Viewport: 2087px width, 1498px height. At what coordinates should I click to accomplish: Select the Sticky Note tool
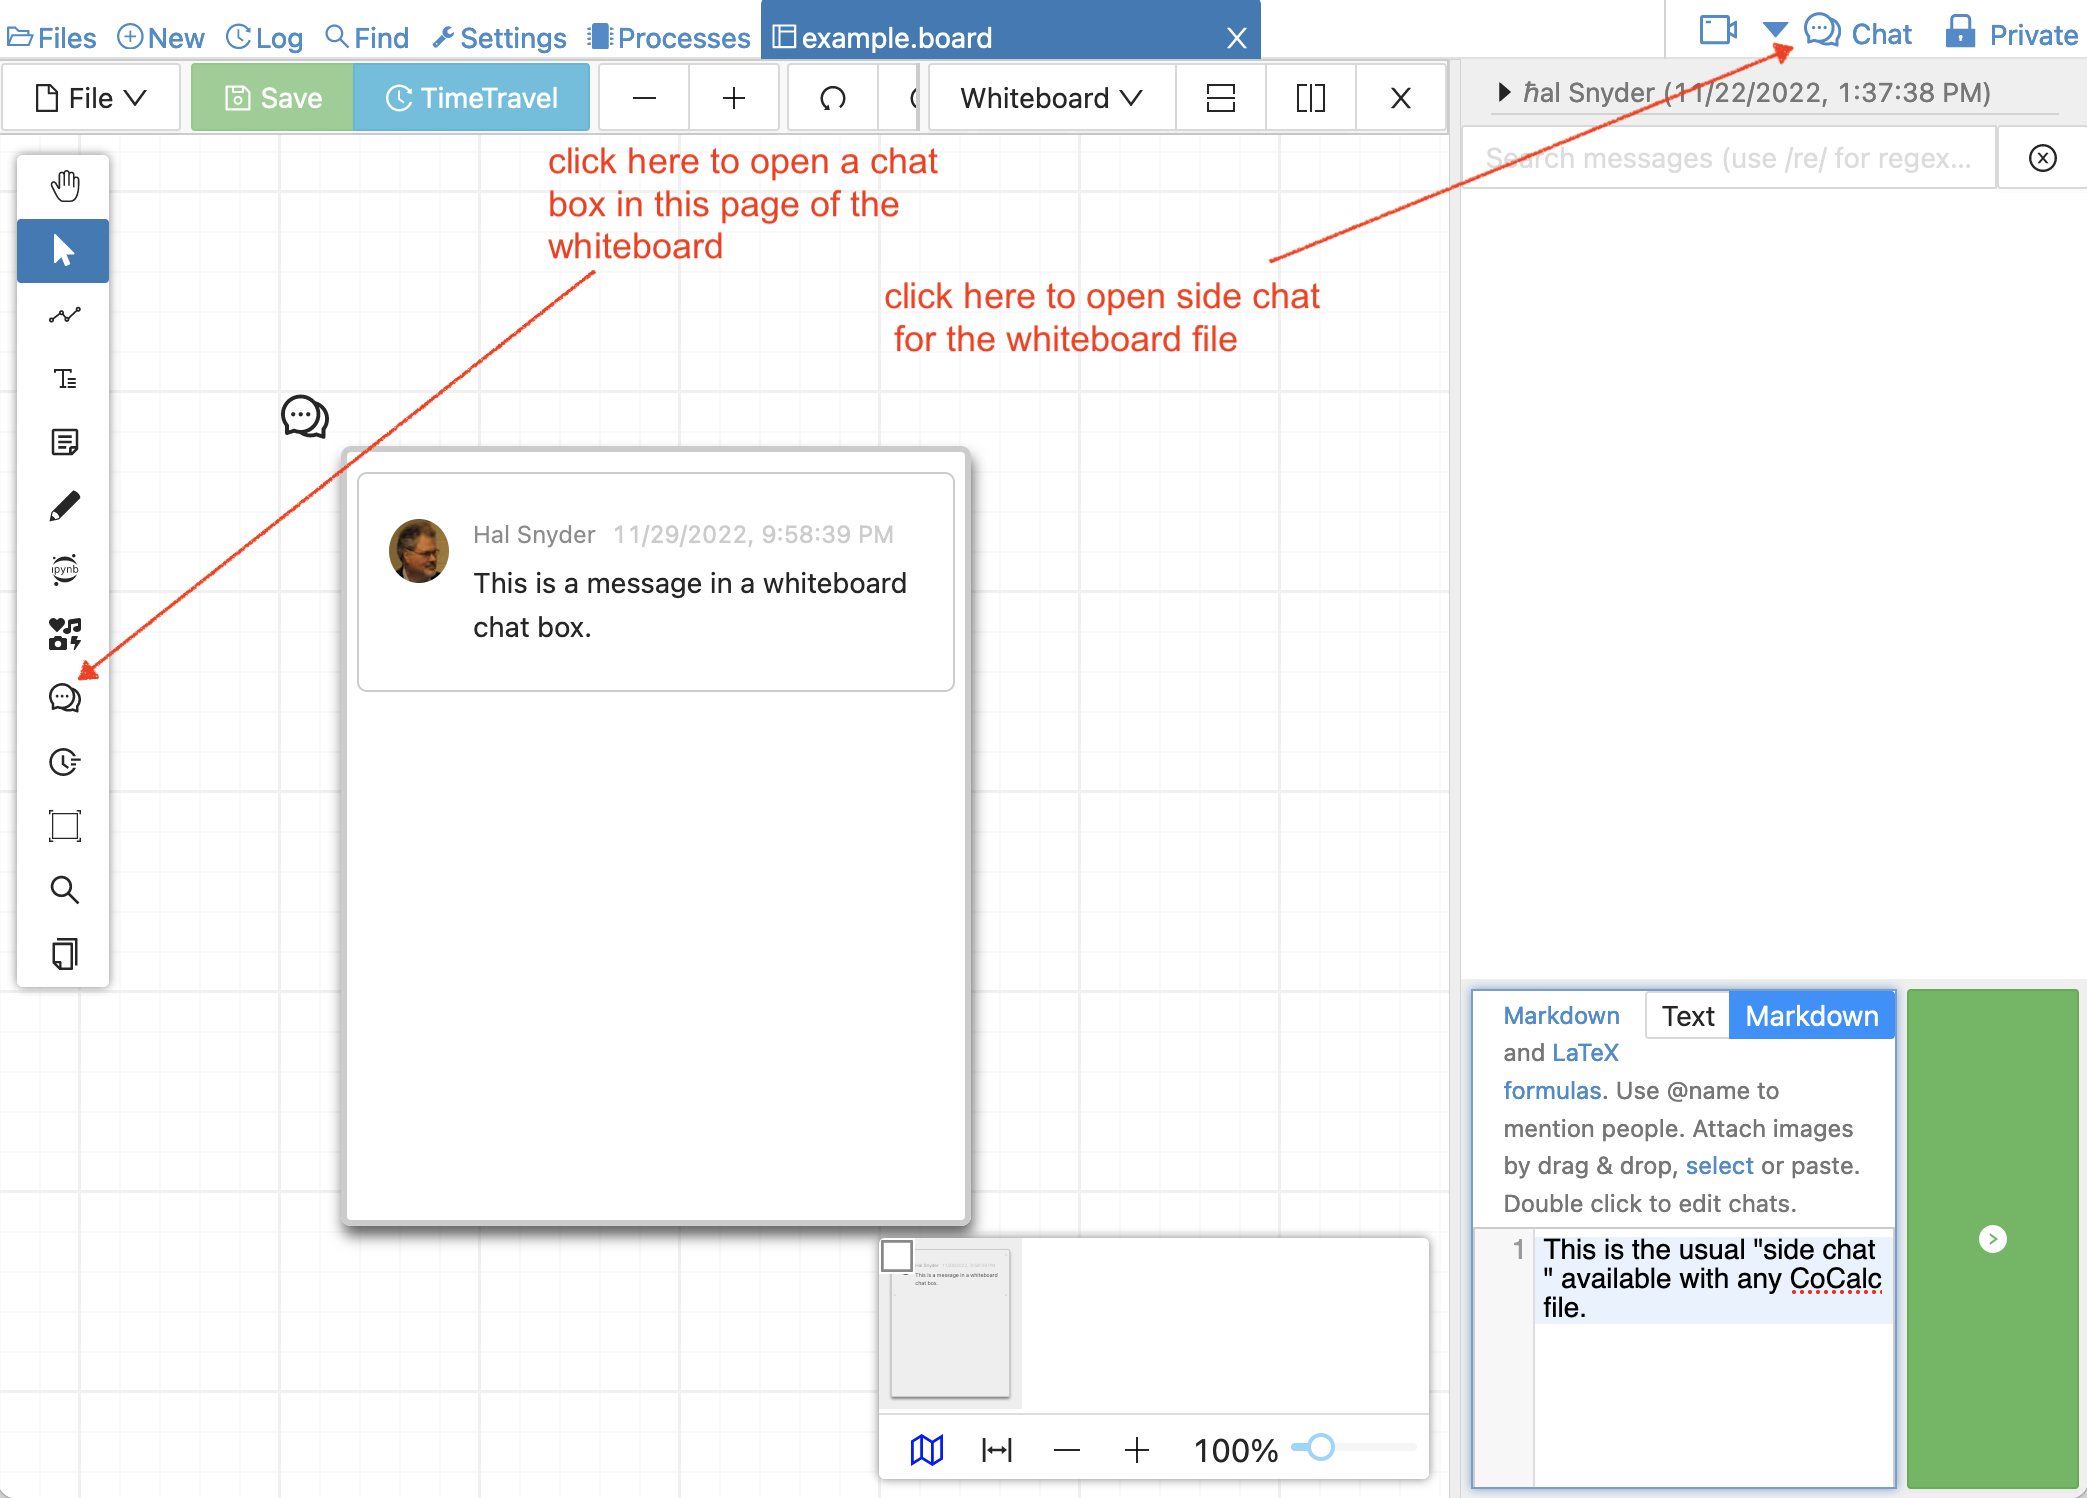[x=64, y=442]
